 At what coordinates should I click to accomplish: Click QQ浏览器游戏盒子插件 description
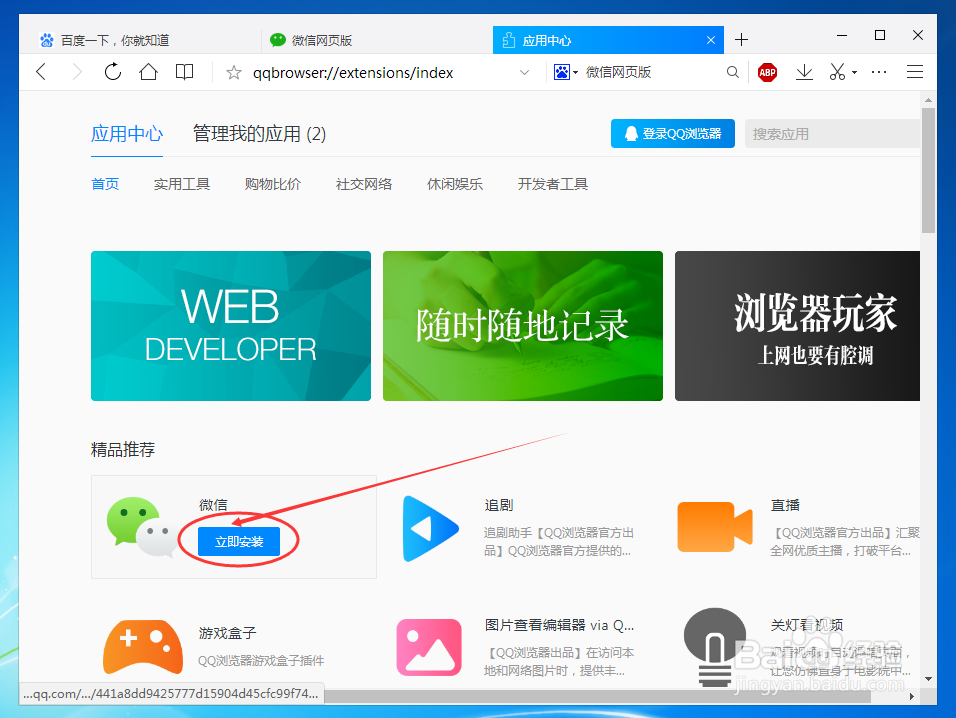pos(261,661)
